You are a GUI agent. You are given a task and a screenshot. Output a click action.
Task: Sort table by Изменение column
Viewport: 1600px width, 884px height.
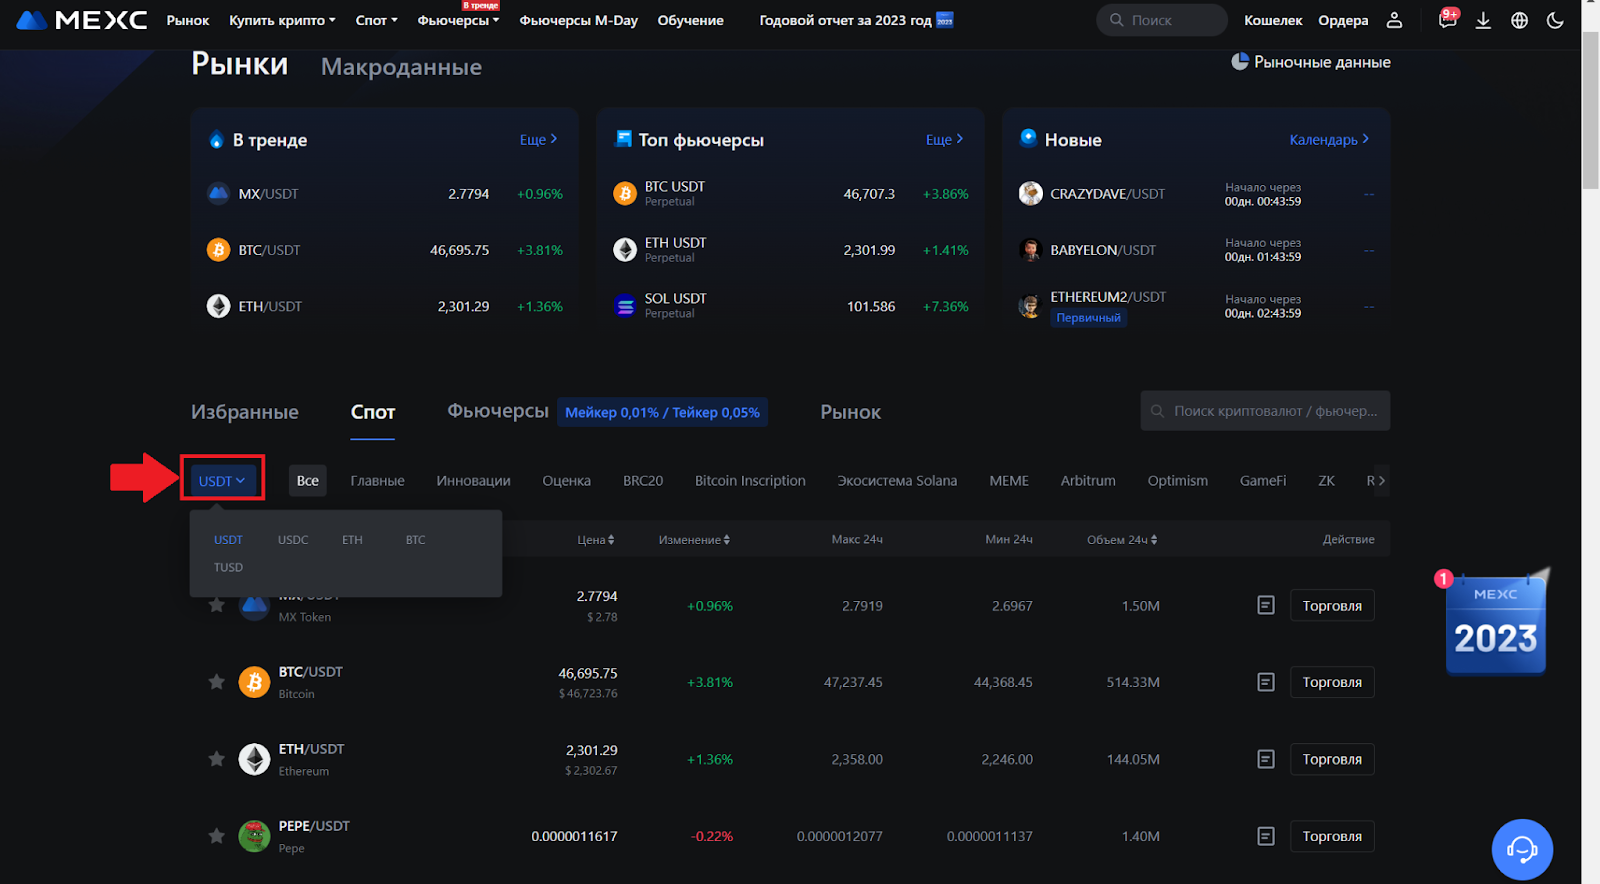click(x=694, y=540)
